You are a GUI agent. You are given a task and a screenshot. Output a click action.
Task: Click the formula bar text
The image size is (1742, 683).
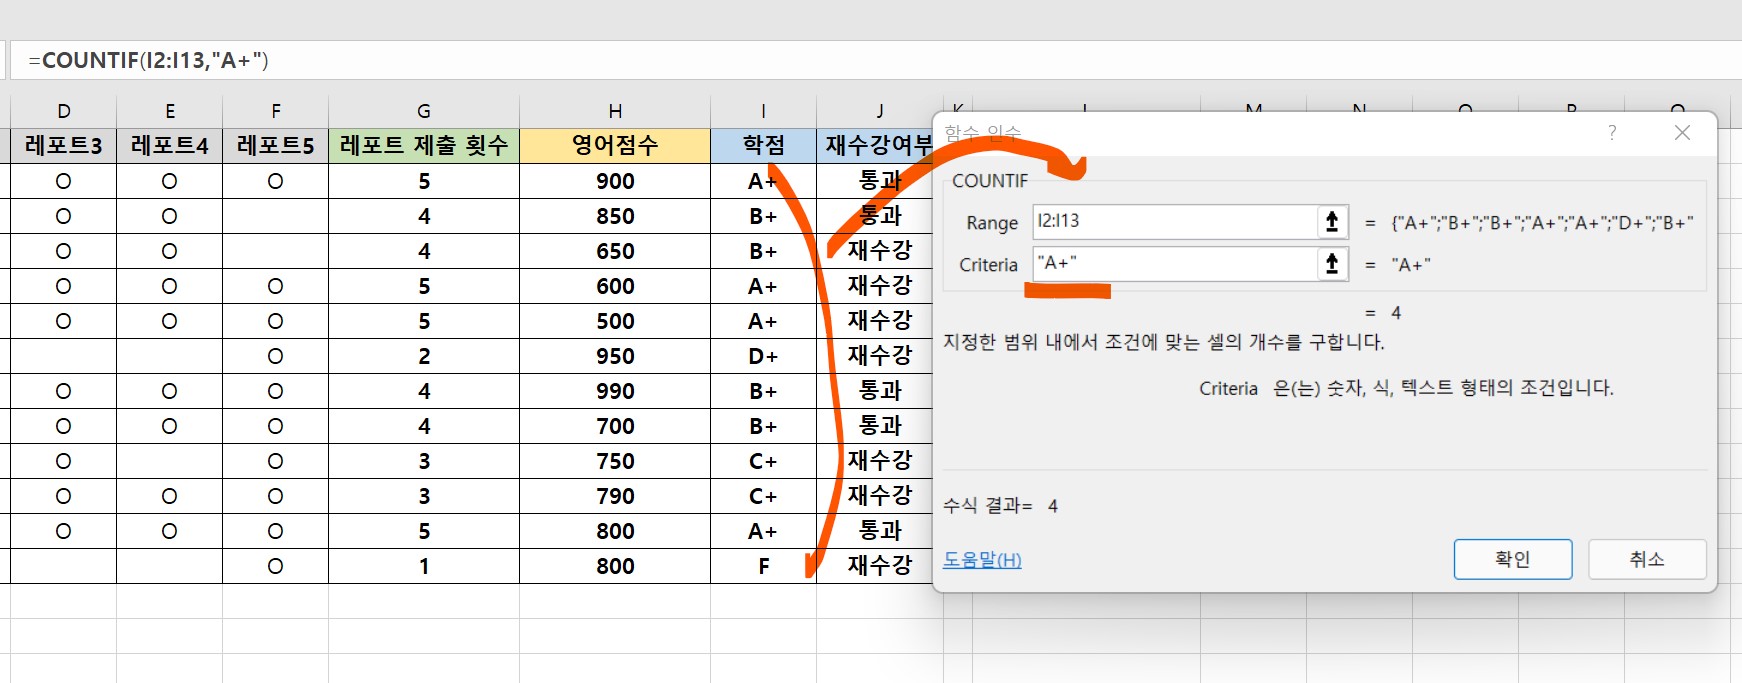point(148,60)
